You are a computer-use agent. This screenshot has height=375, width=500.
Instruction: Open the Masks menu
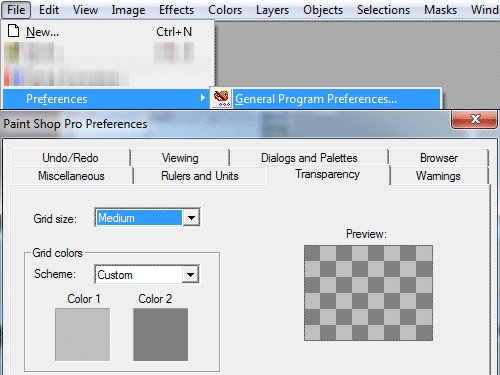tap(440, 10)
